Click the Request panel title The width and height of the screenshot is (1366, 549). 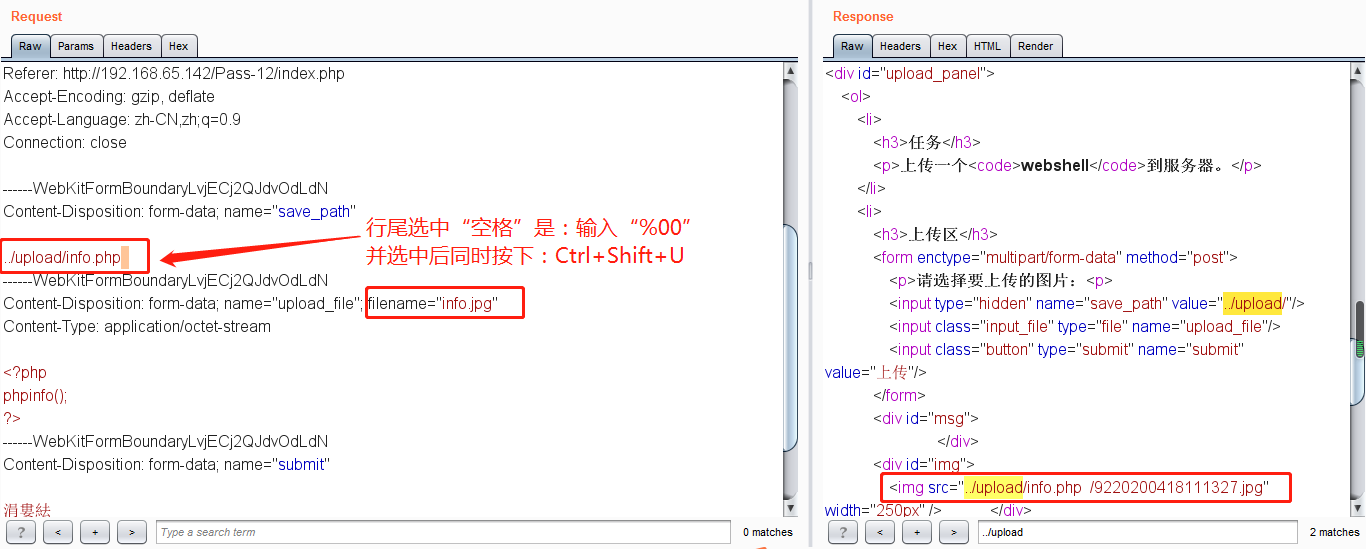pos(36,17)
